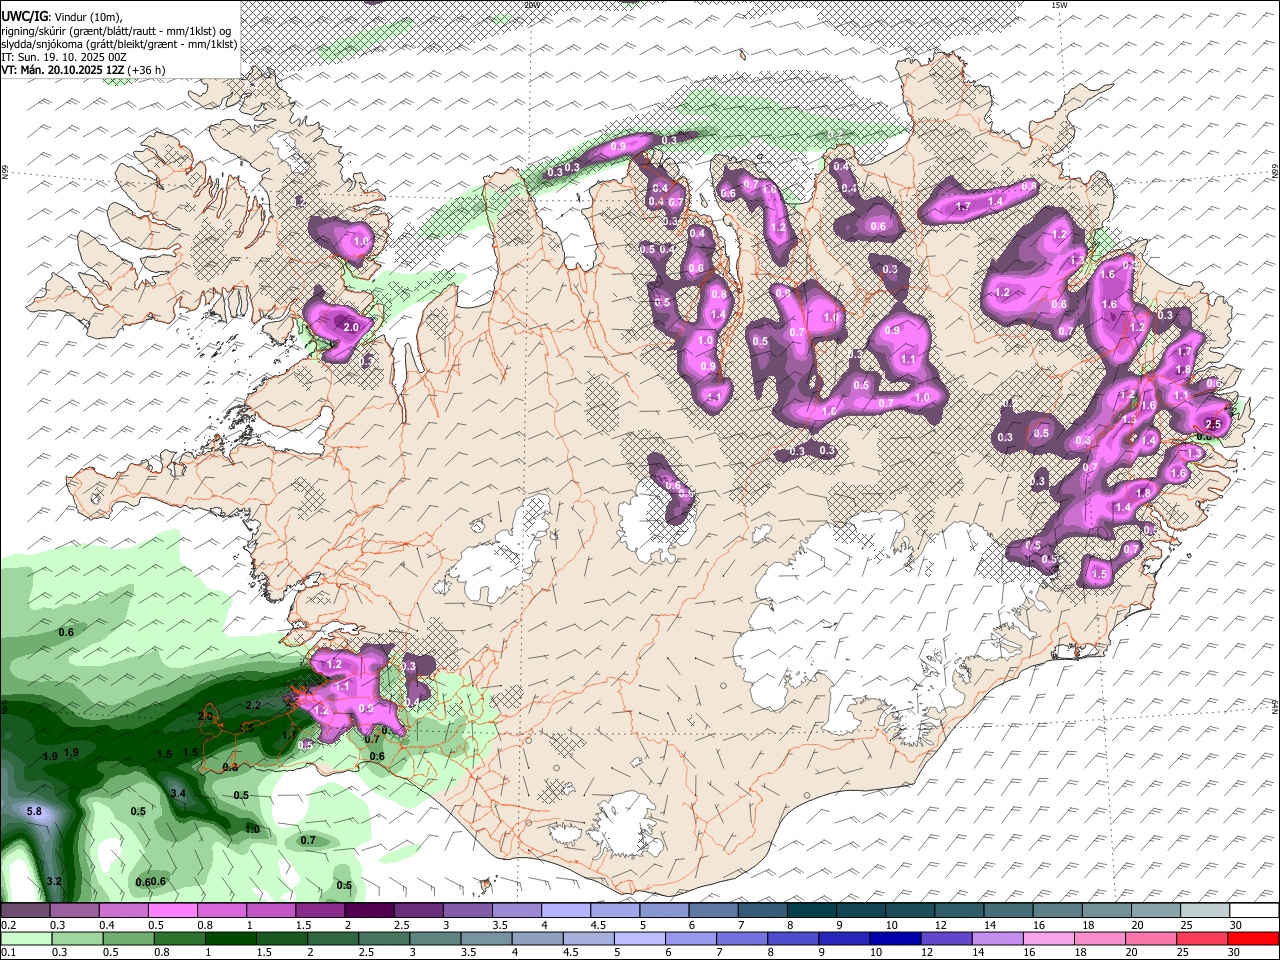Pick the bright red swatch ending the rain legend
Screen dimensions: 1280x960
pos(1253,938)
